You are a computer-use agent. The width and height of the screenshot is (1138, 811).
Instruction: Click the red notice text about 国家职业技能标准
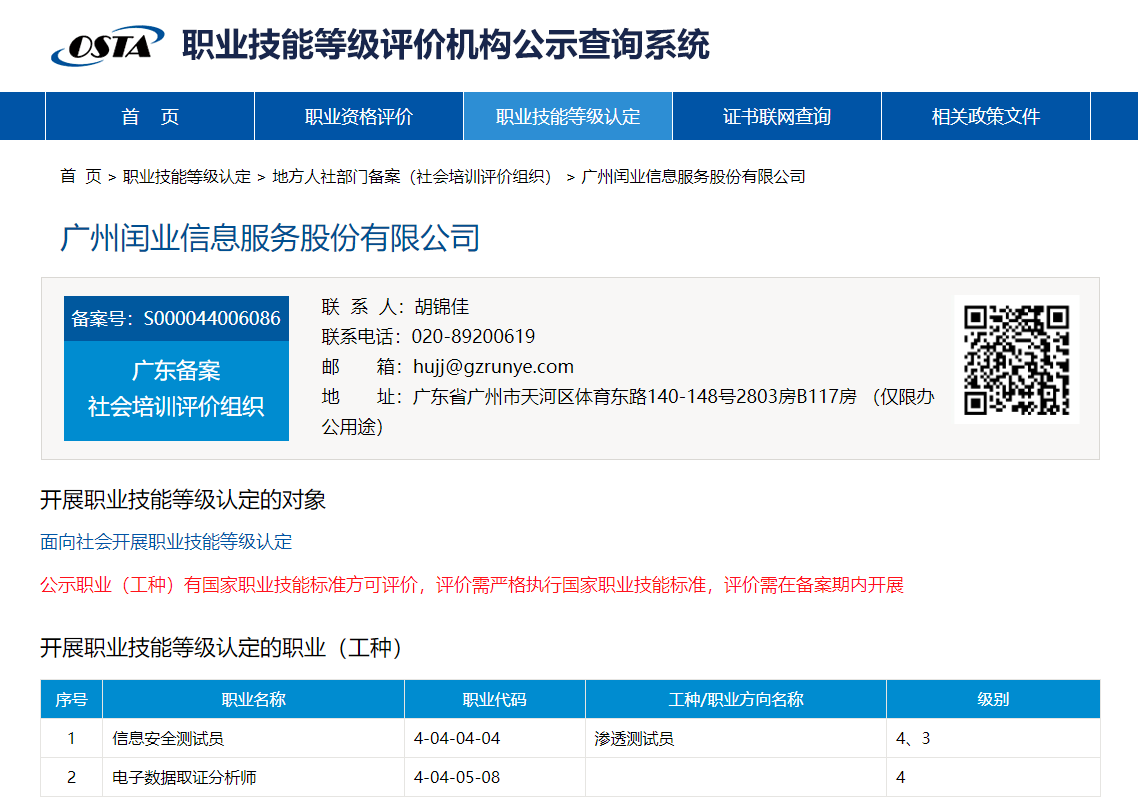coord(472,585)
